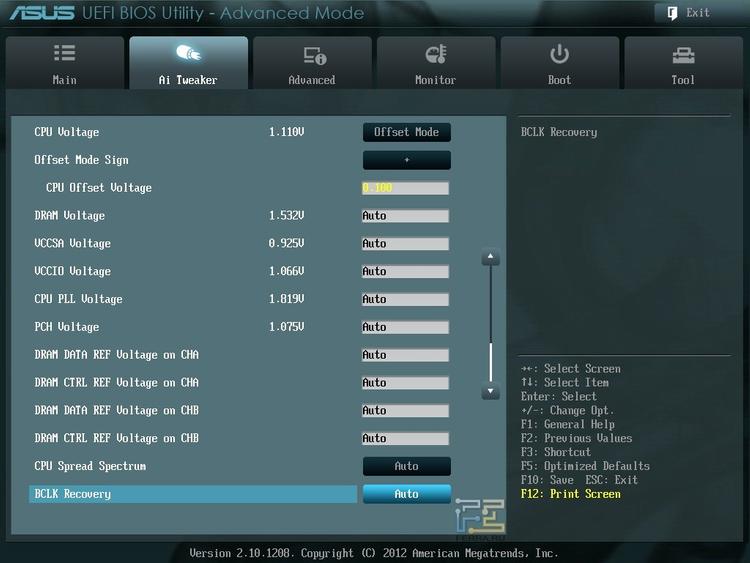Select the CPU Voltage label
Image resolution: width=750 pixels, height=563 pixels.
coord(66,132)
